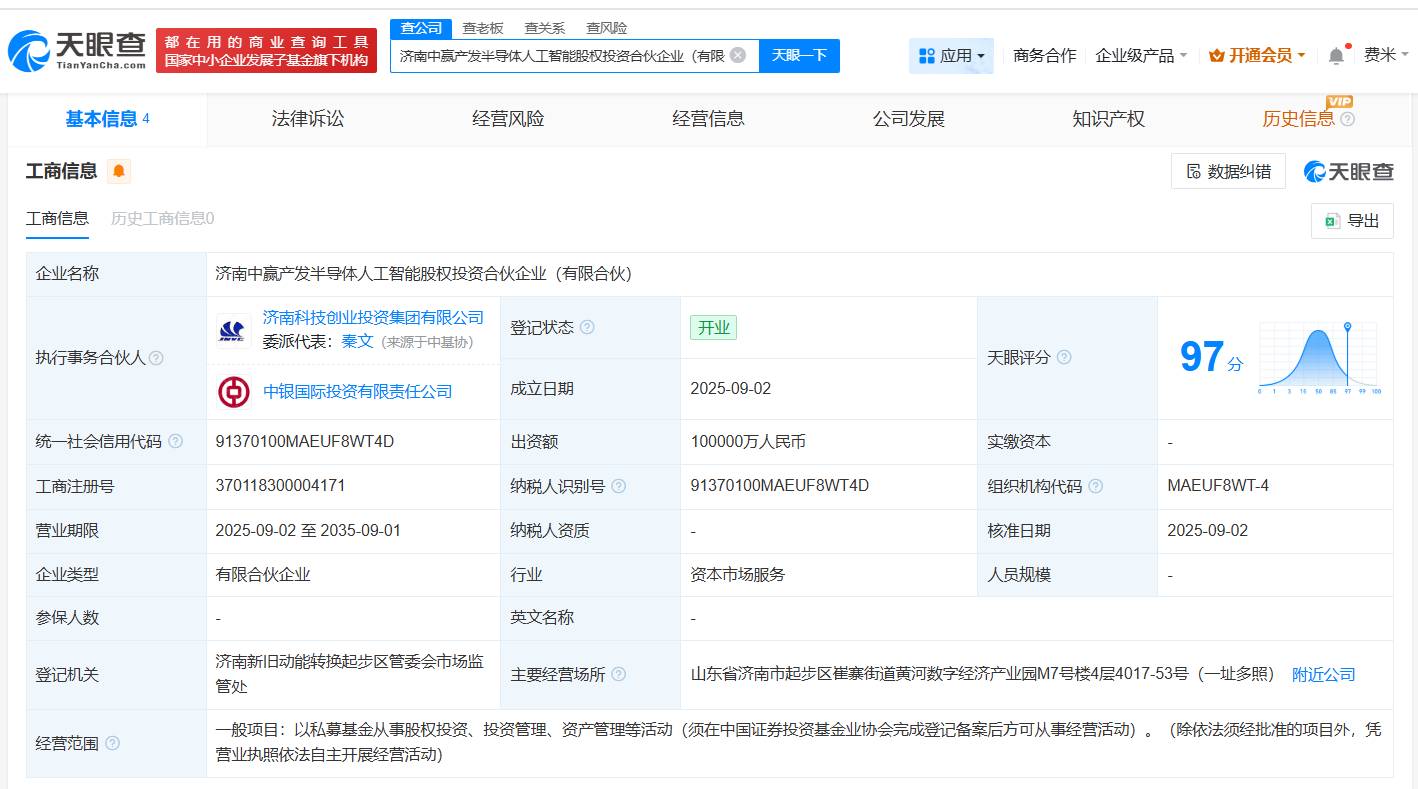Expand the 应用 dropdown menu

pos(951,56)
